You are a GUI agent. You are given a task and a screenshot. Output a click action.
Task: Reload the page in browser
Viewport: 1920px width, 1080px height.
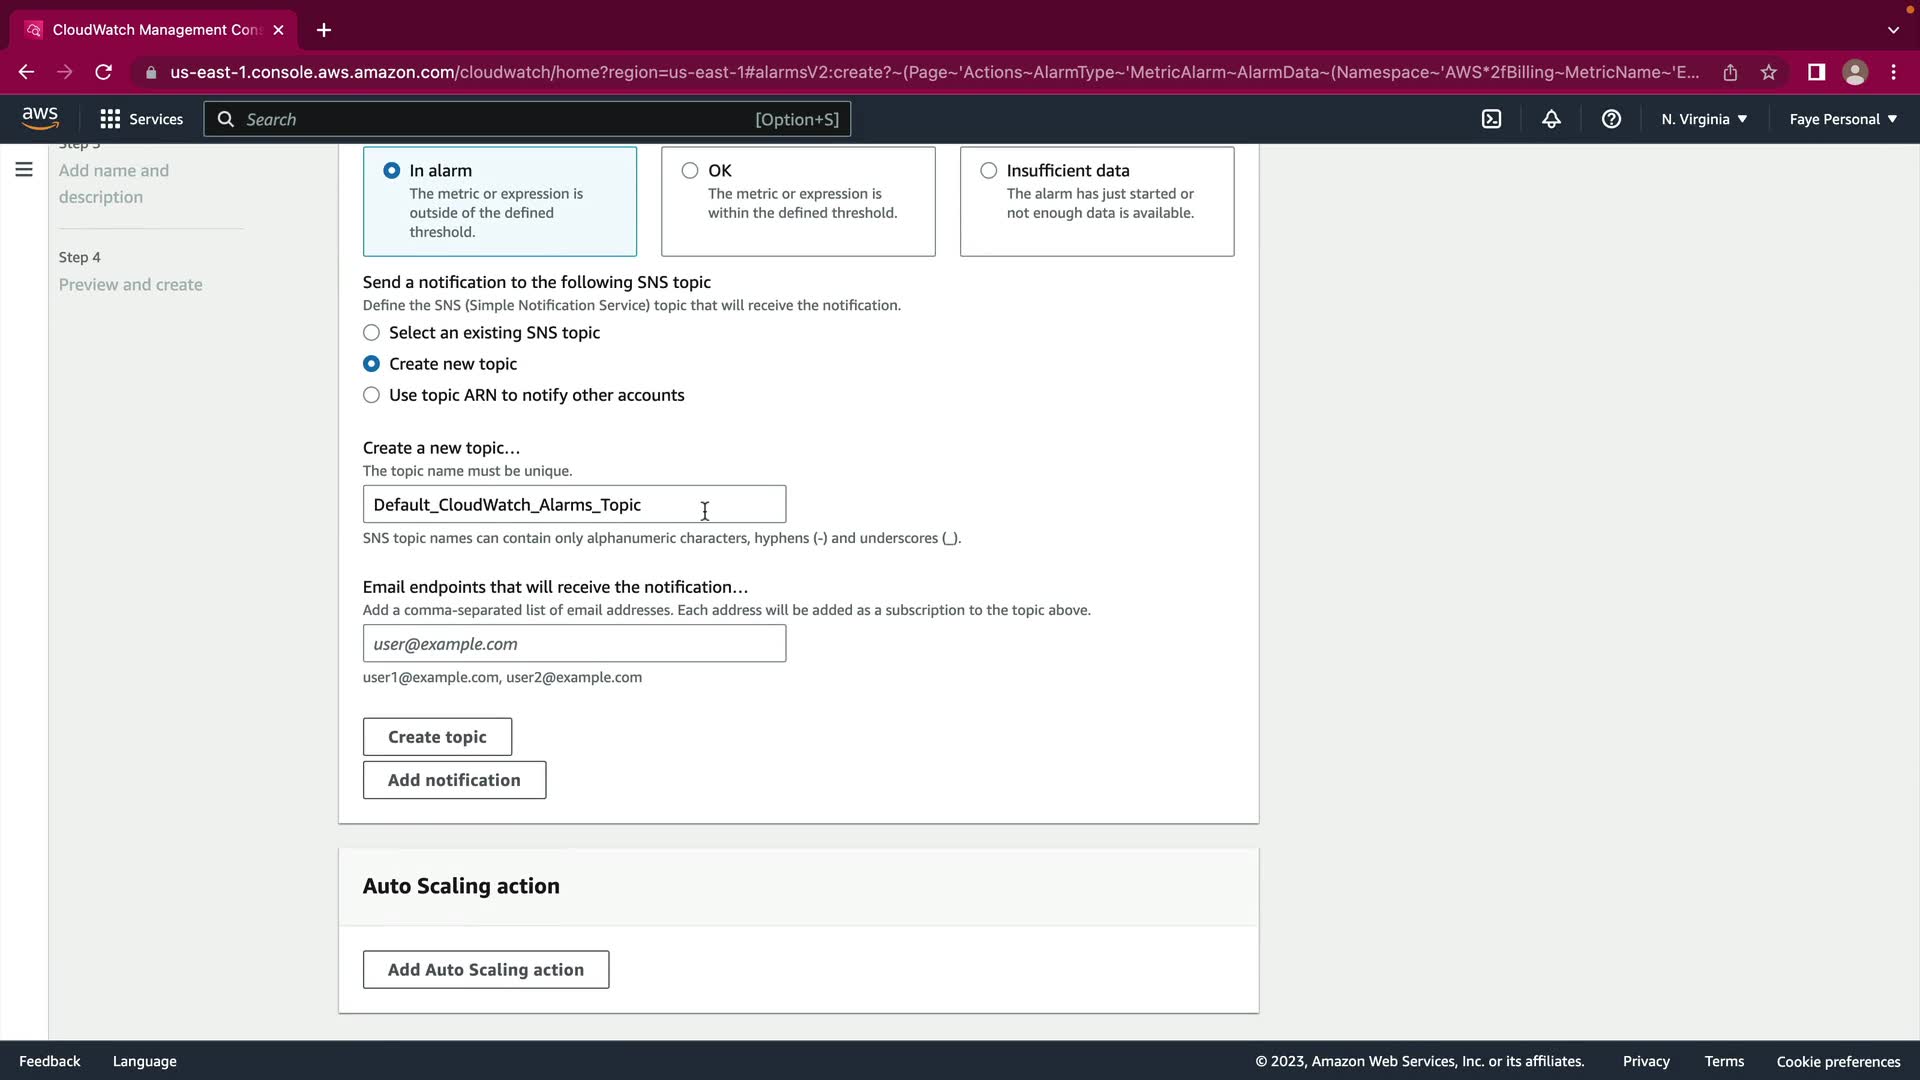(103, 72)
